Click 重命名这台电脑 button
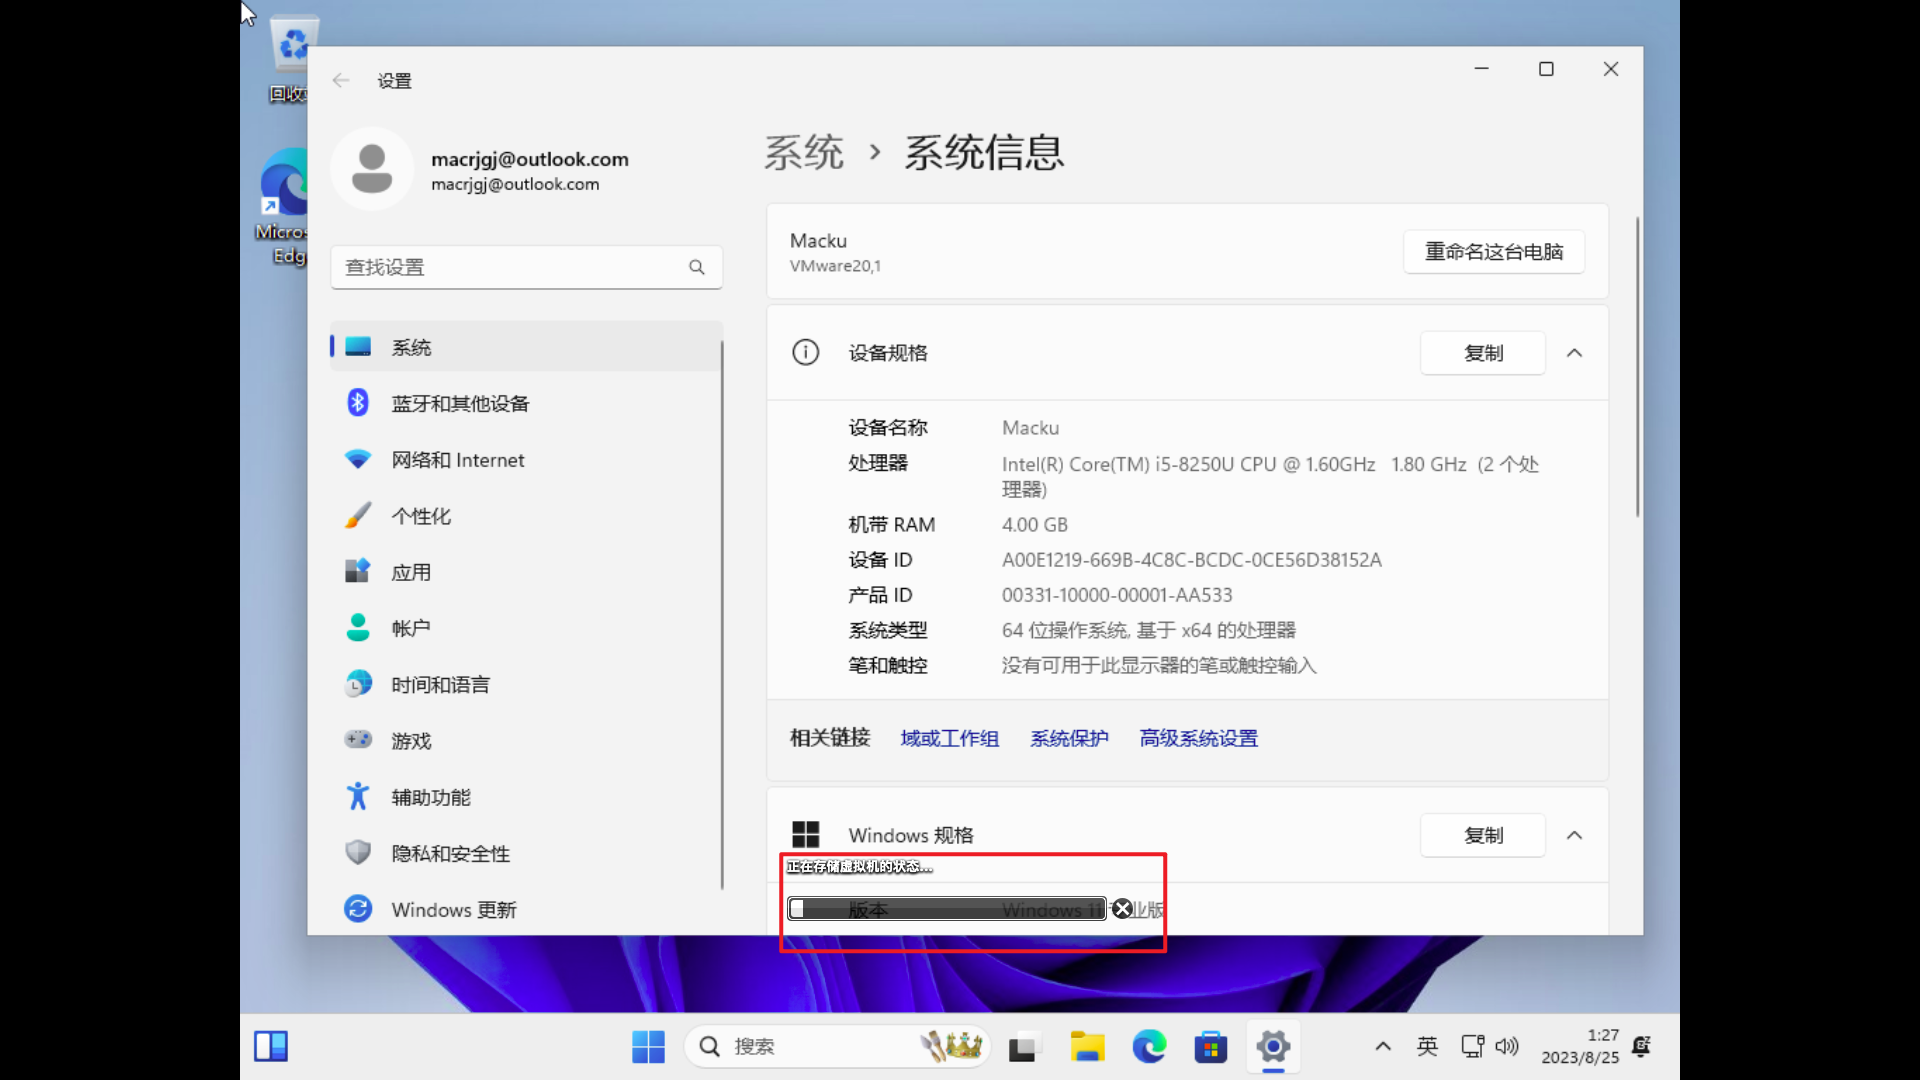 pyautogui.click(x=1494, y=252)
